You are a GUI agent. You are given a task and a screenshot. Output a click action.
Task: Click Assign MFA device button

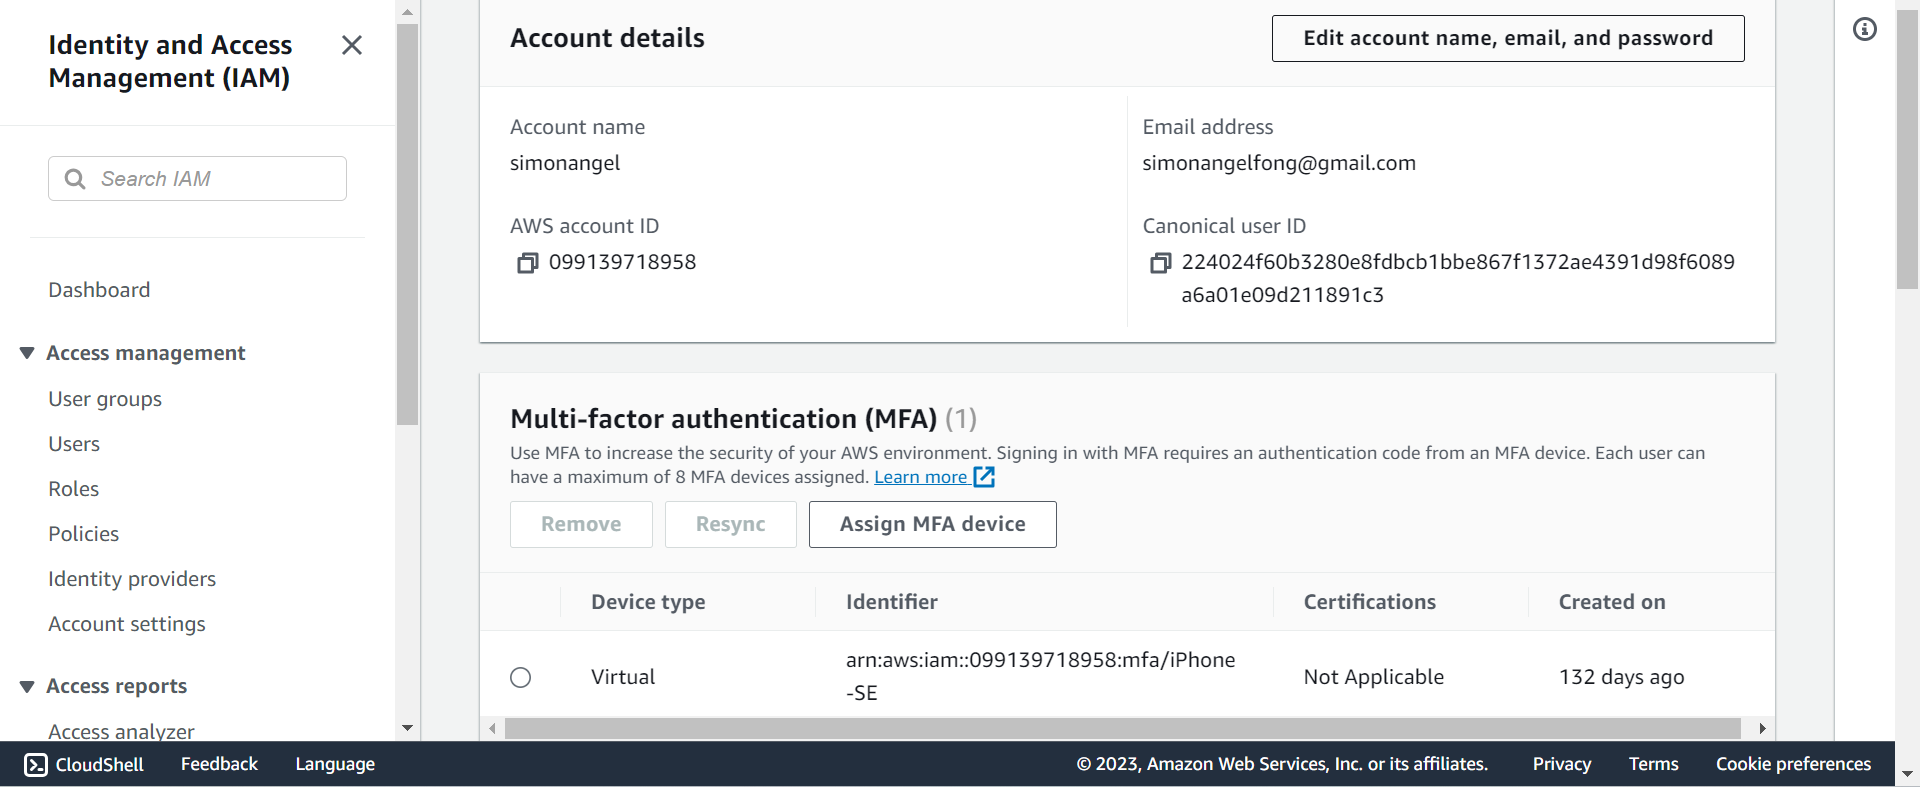(933, 524)
